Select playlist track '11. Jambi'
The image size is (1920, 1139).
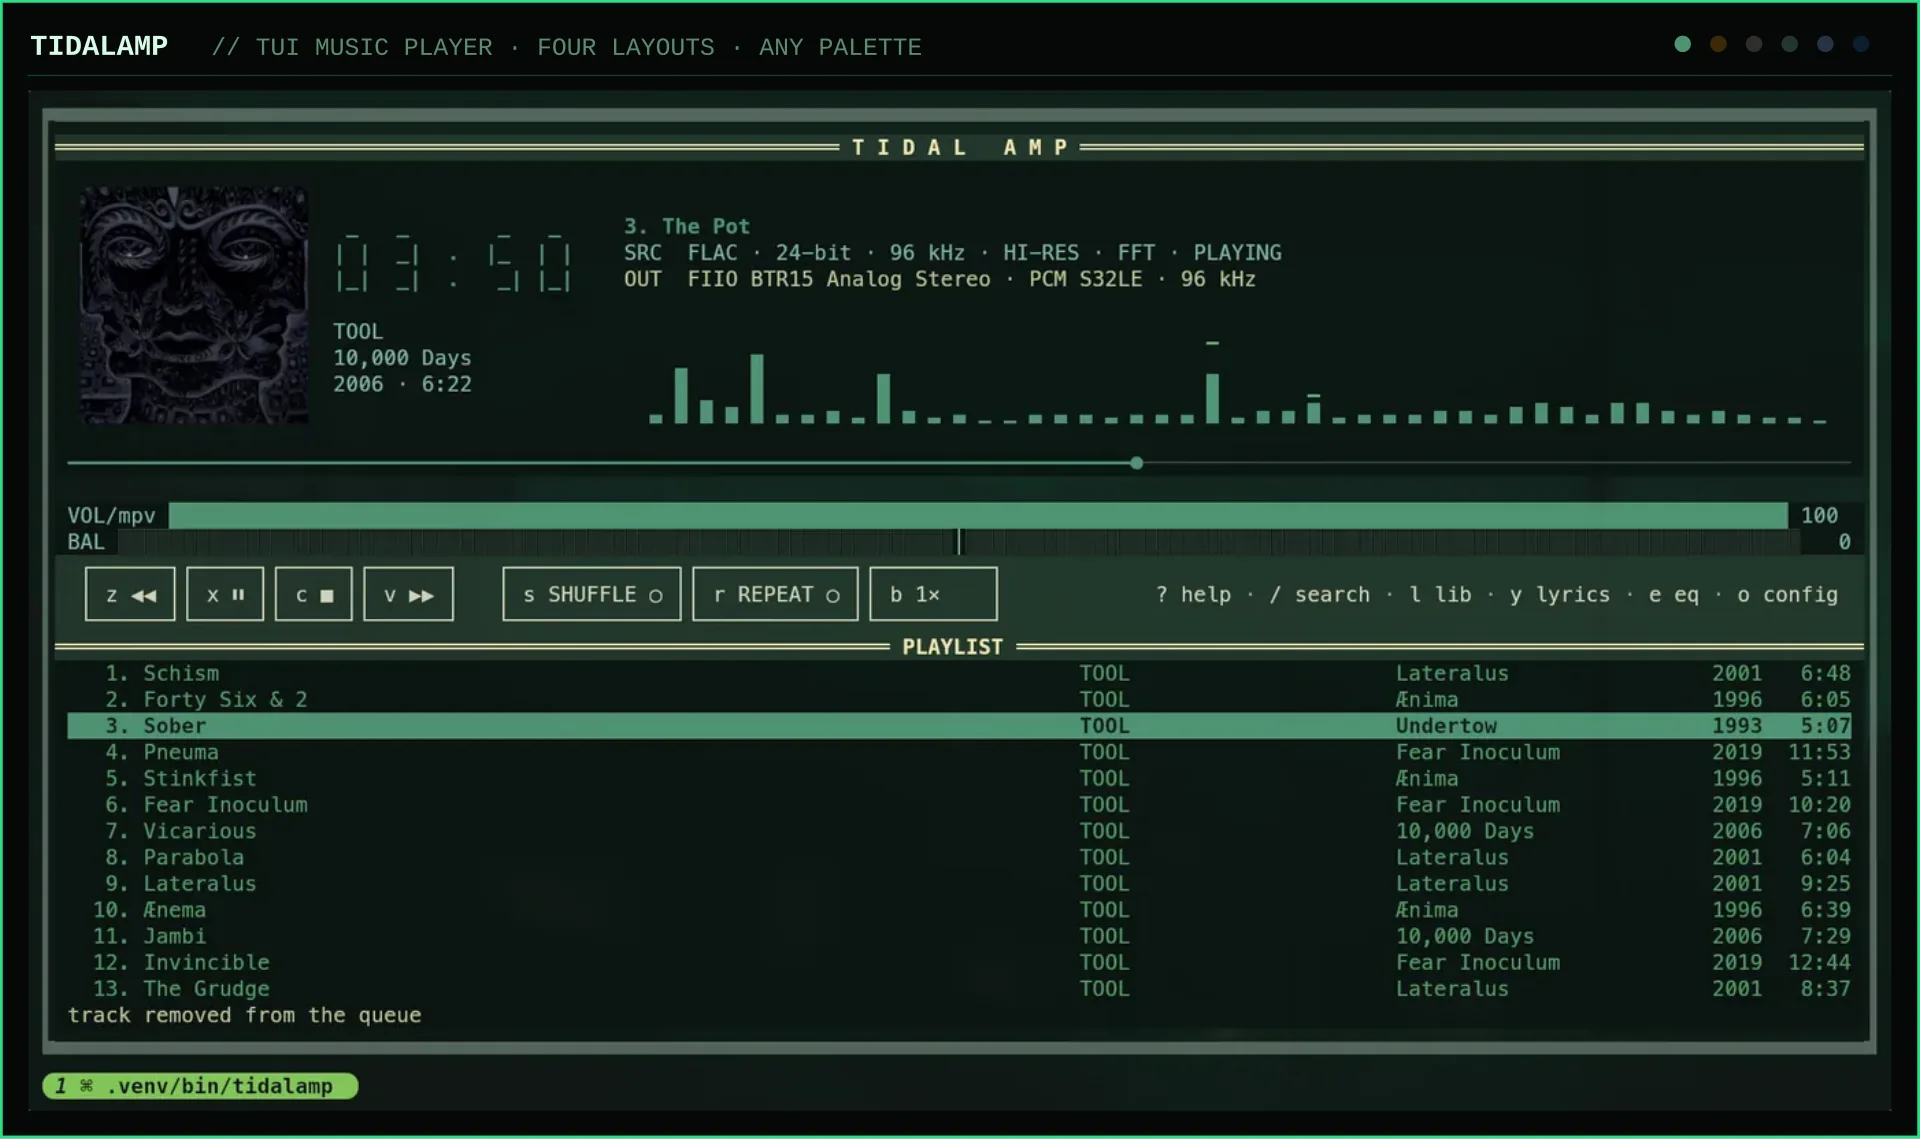[x=959, y=936]
